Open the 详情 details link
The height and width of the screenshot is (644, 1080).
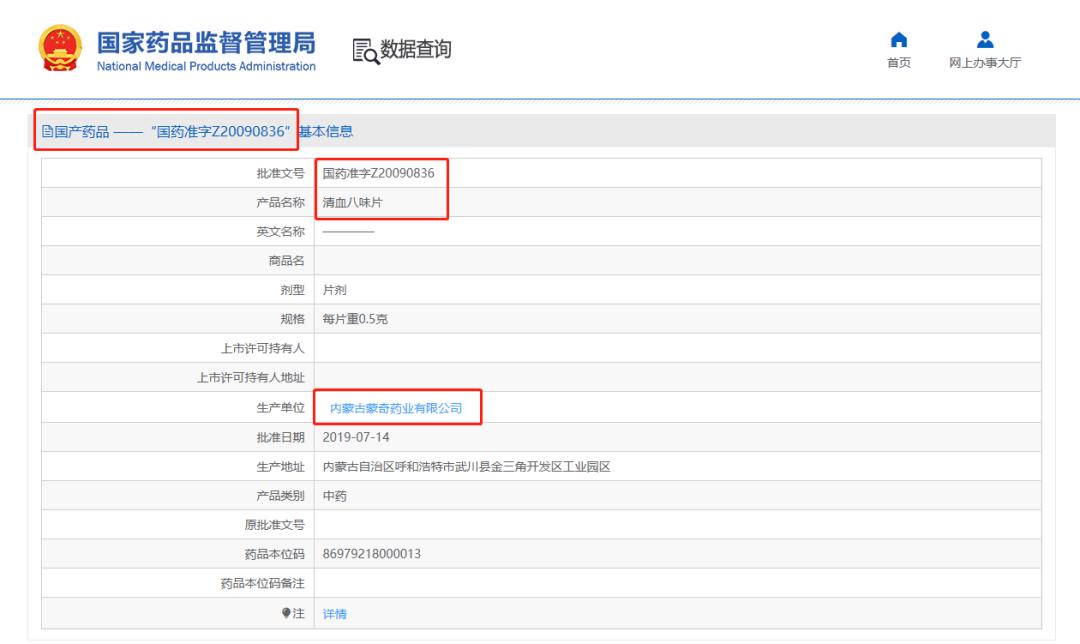[334, 613]
